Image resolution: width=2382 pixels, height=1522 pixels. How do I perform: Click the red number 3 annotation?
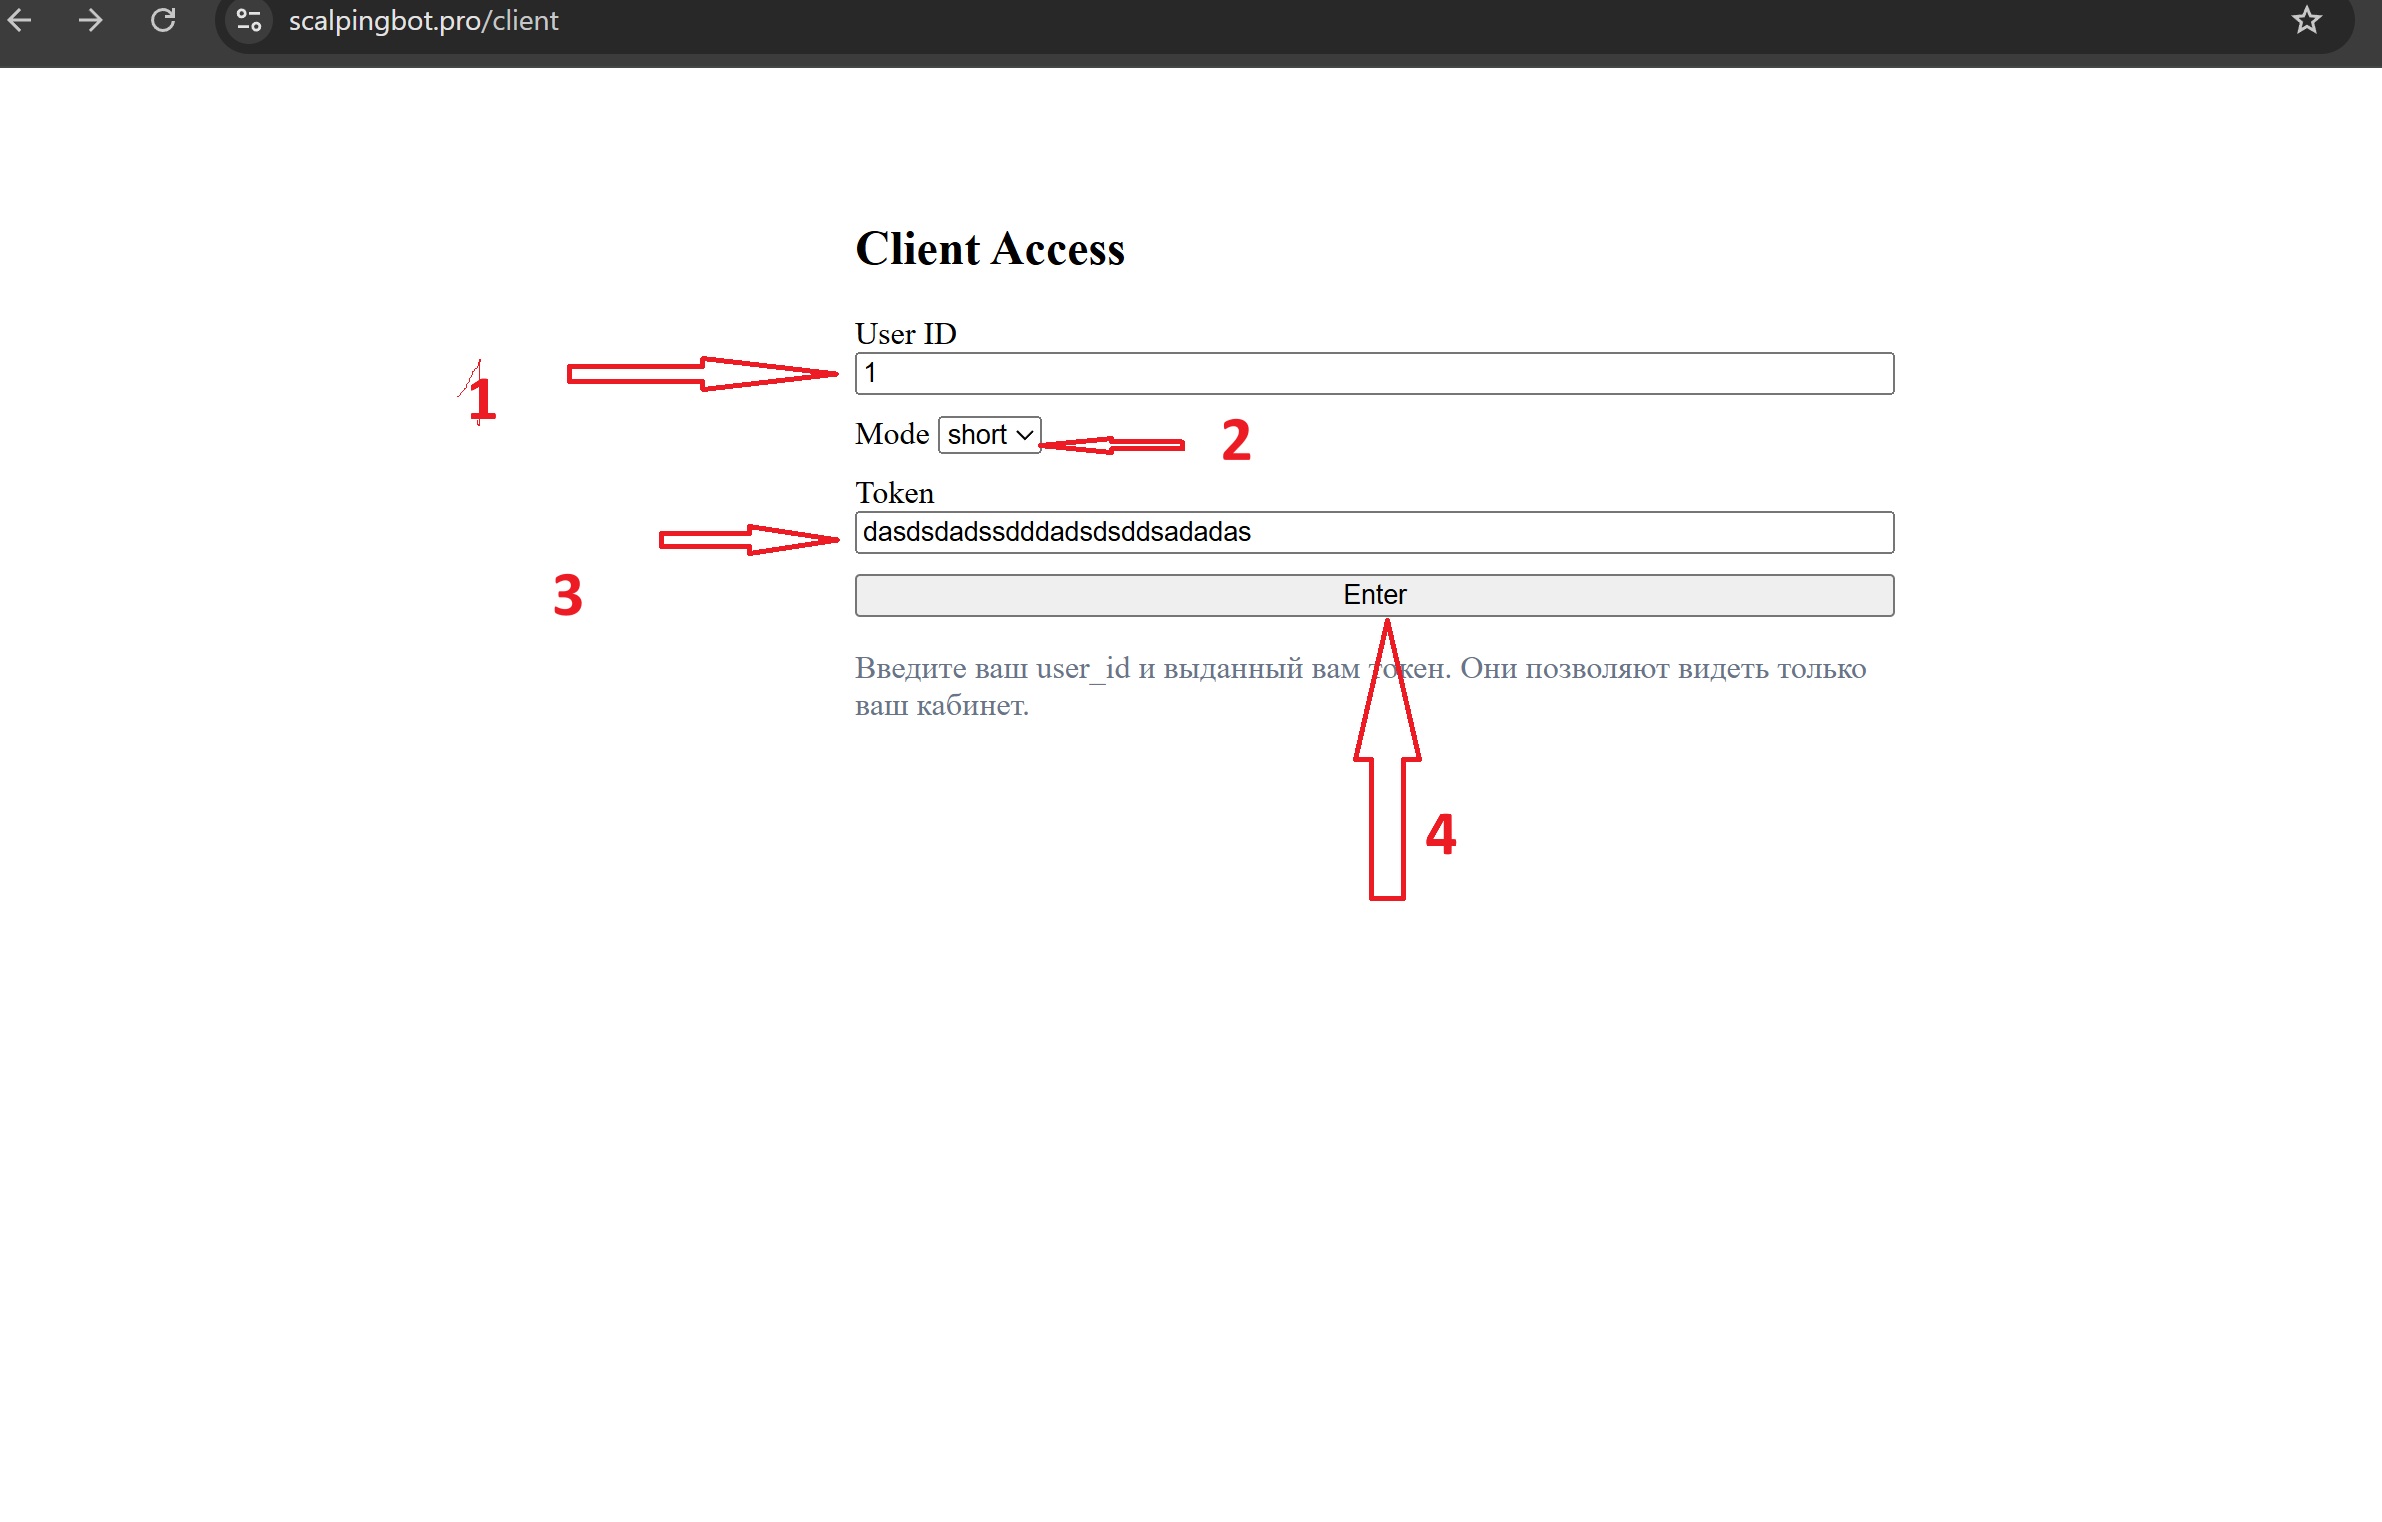click(567, 595)
